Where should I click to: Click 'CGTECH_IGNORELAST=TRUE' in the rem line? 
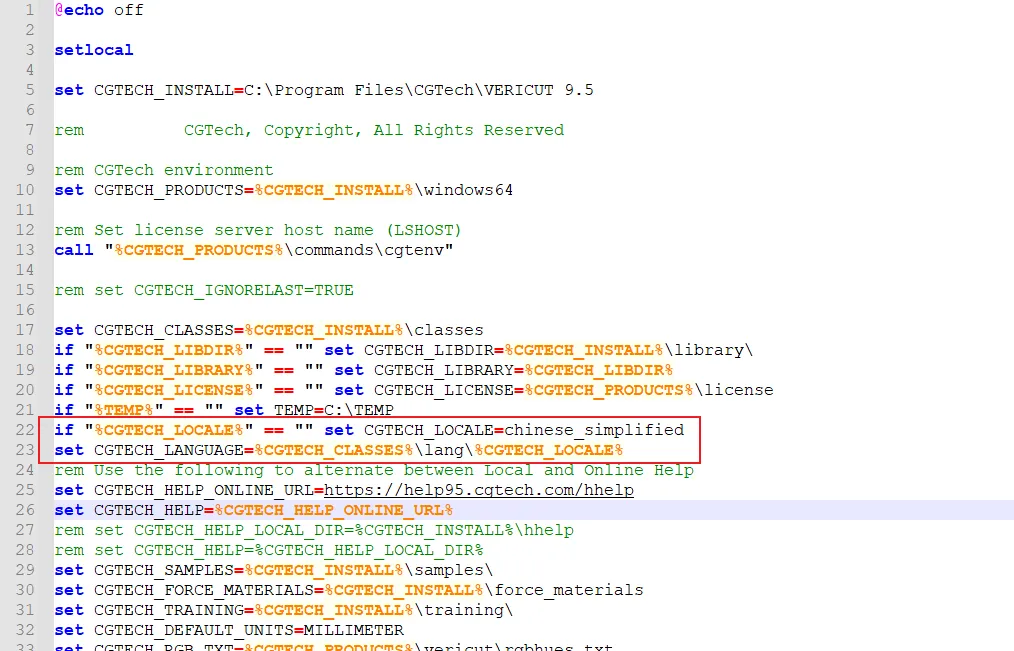pyautogui.click(x=244, y=290)
